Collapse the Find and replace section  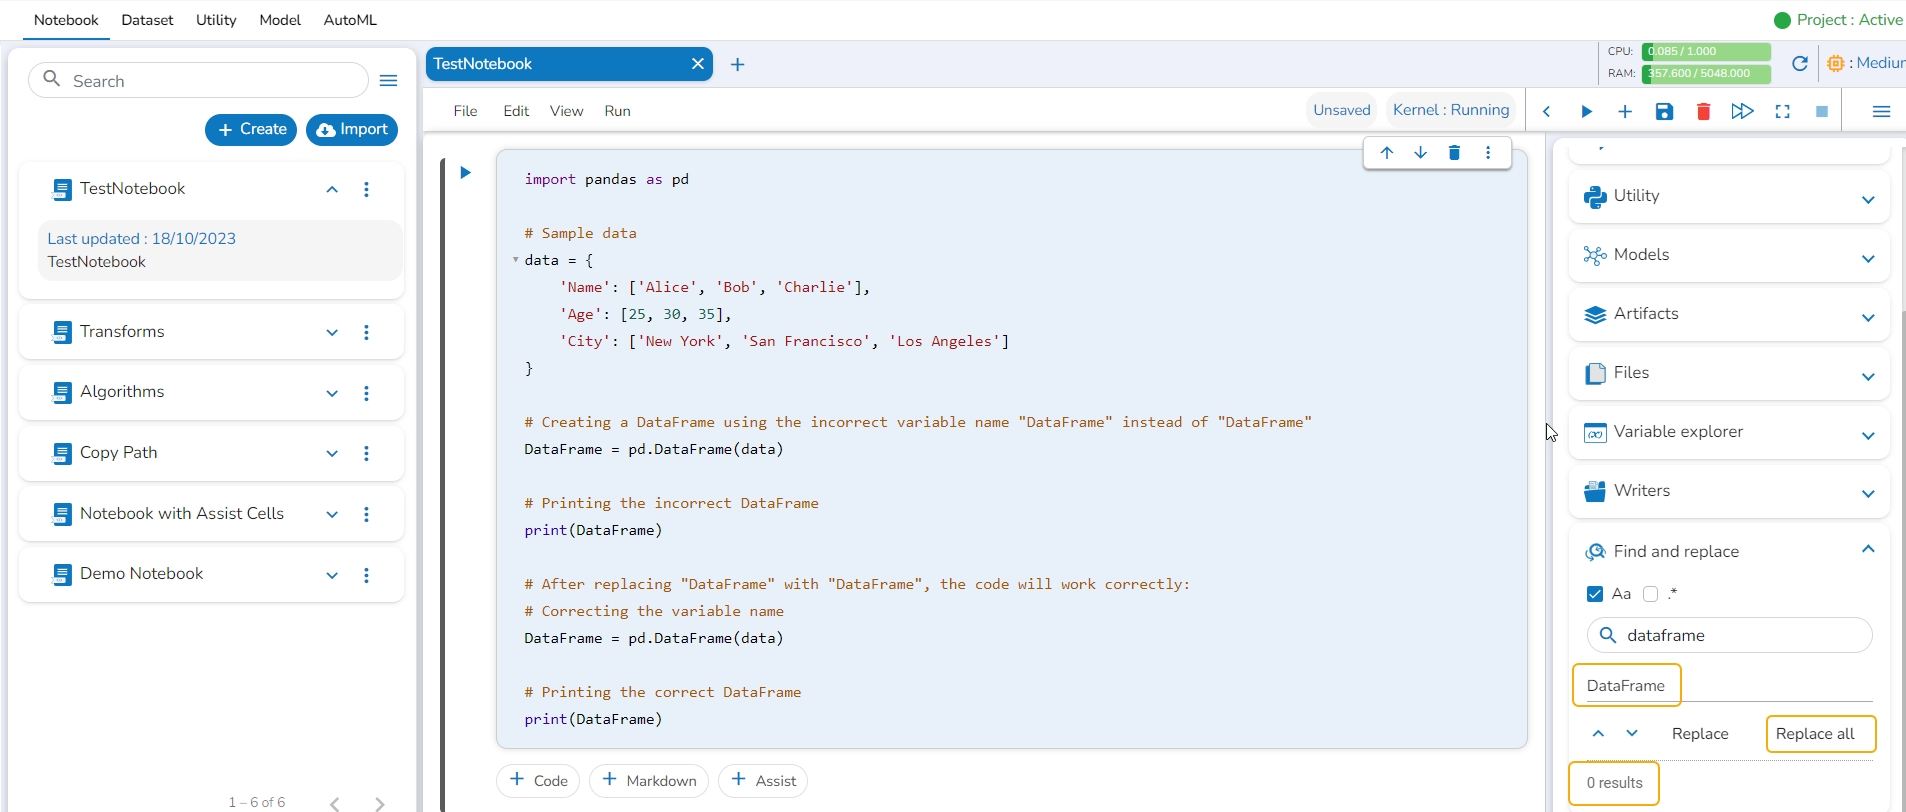point(1868,550)
